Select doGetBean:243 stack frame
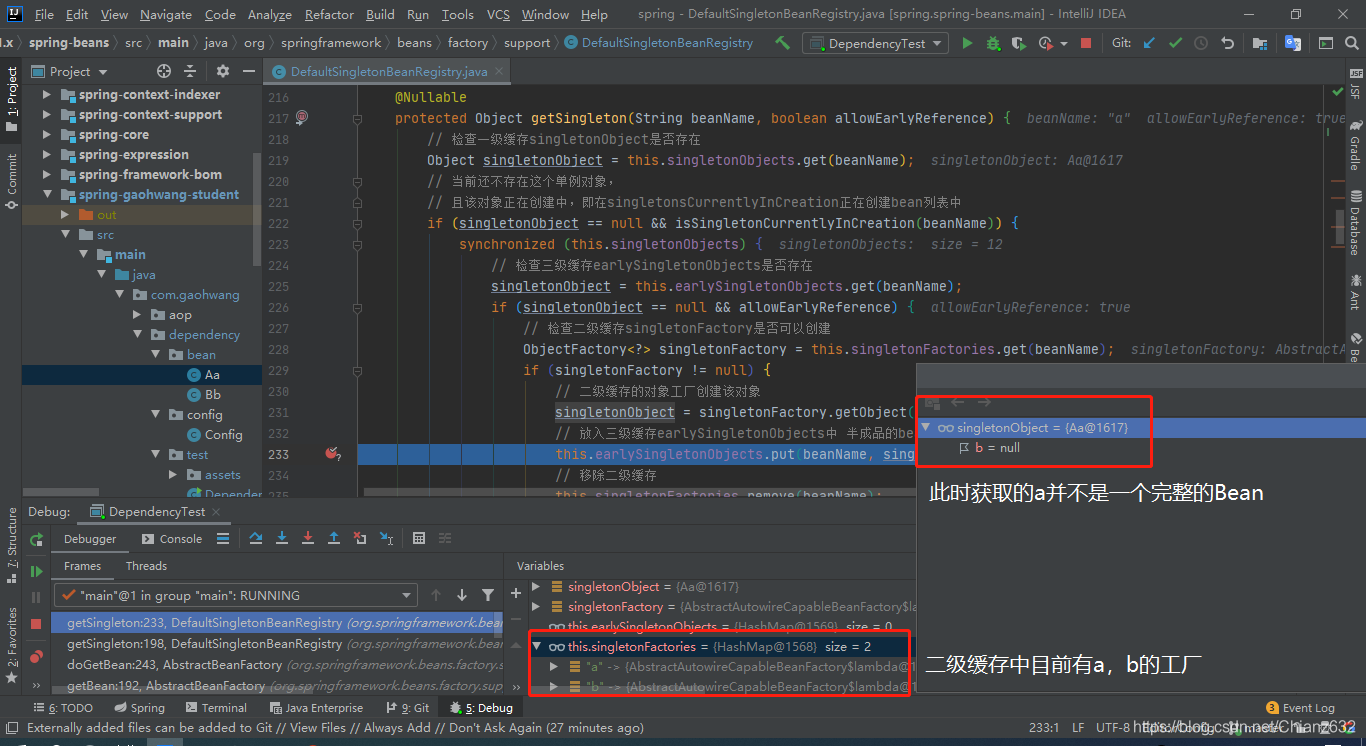The width and height of the screenshot is (1366, 746). pos(275,665)
